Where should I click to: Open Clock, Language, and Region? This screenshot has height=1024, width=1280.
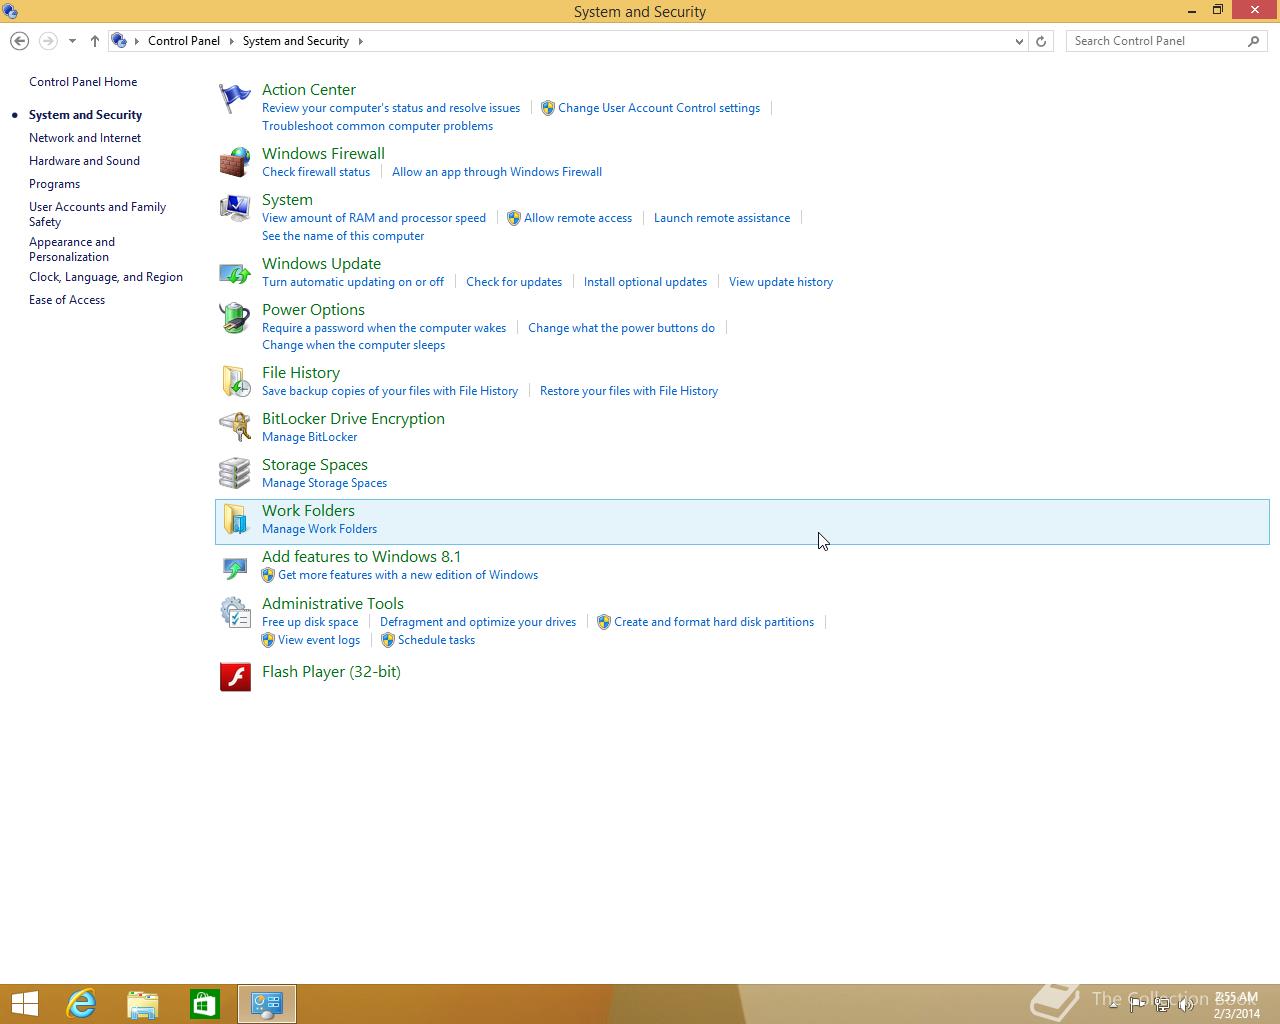(106, 277)
